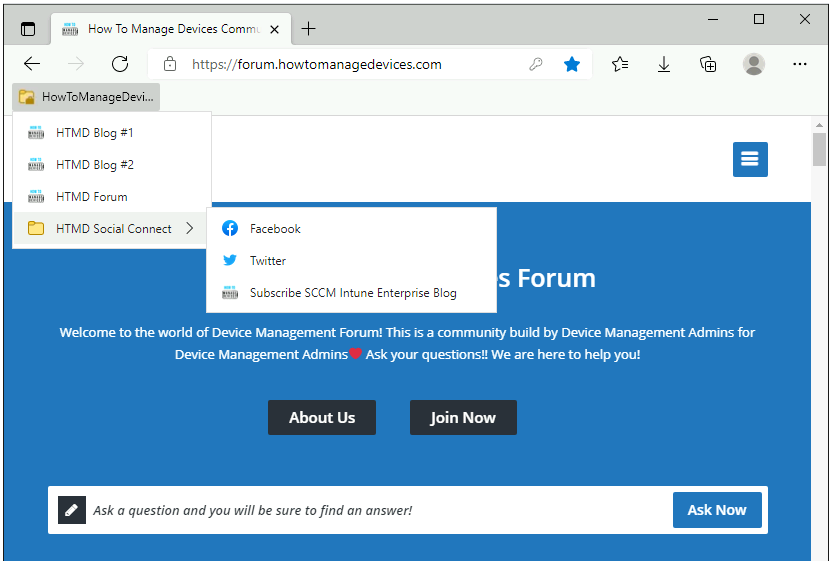Click the Ask Now button
Screen dimensions: 833x561
(x=717, y=510)
